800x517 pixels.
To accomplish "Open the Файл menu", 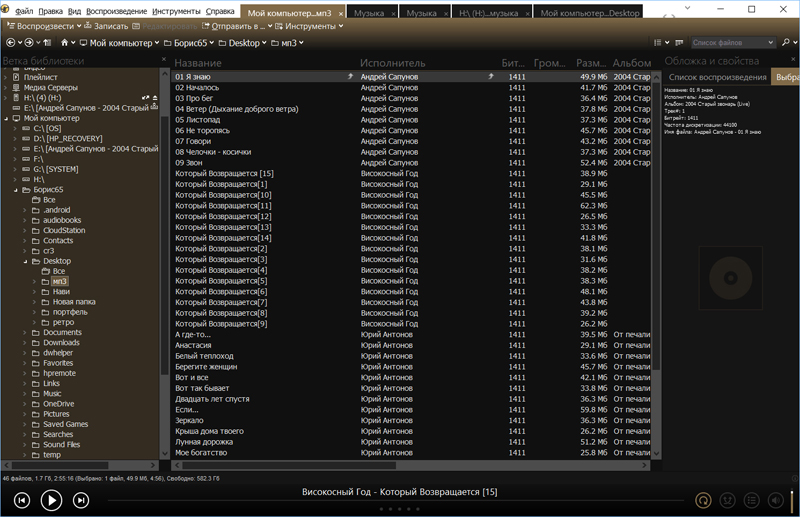I will 24,11.
